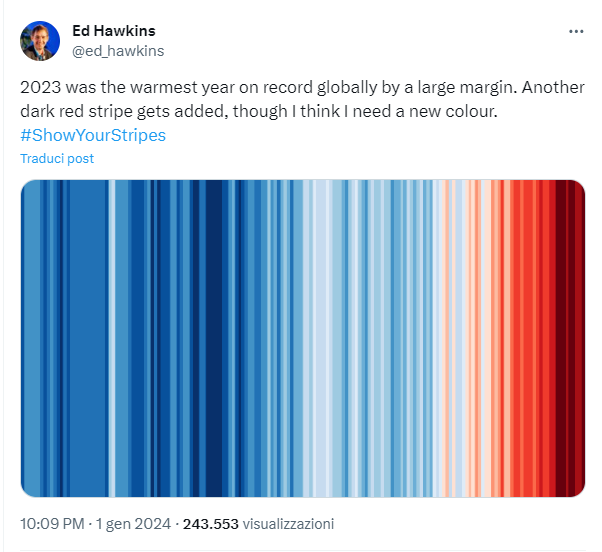The image size is (602, 552).
Task: Click the 10:09 PM timestamp
Action: coord(52,524)
